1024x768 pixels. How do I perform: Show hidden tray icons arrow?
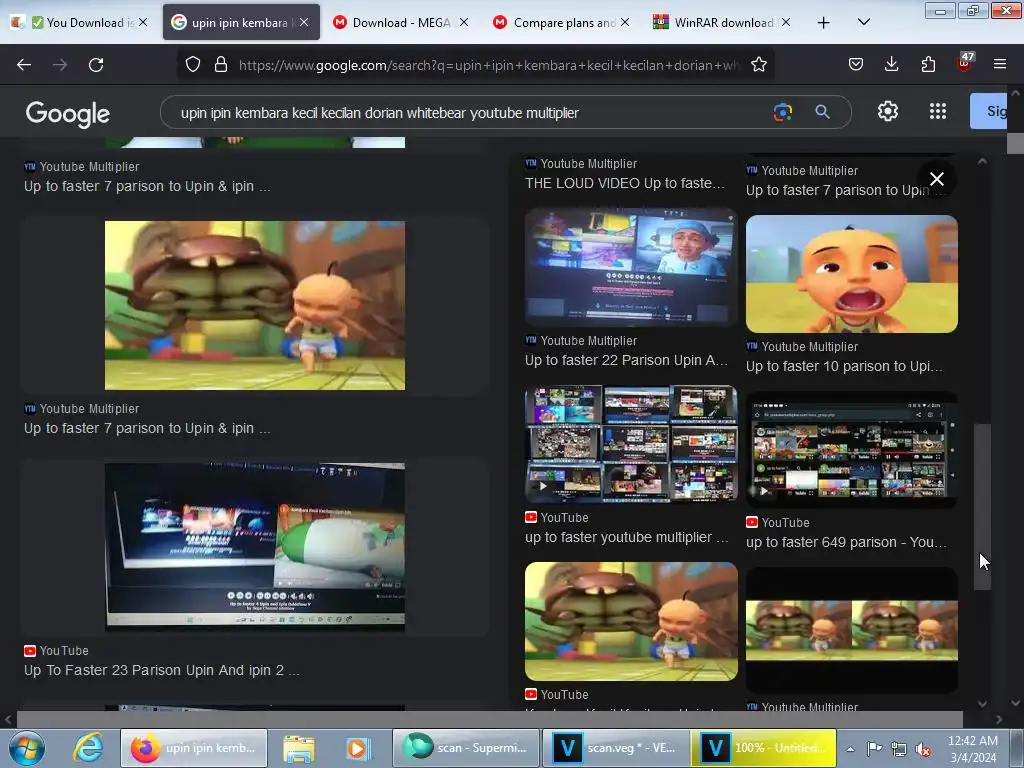pyautogui.click(x=850, y=749)
